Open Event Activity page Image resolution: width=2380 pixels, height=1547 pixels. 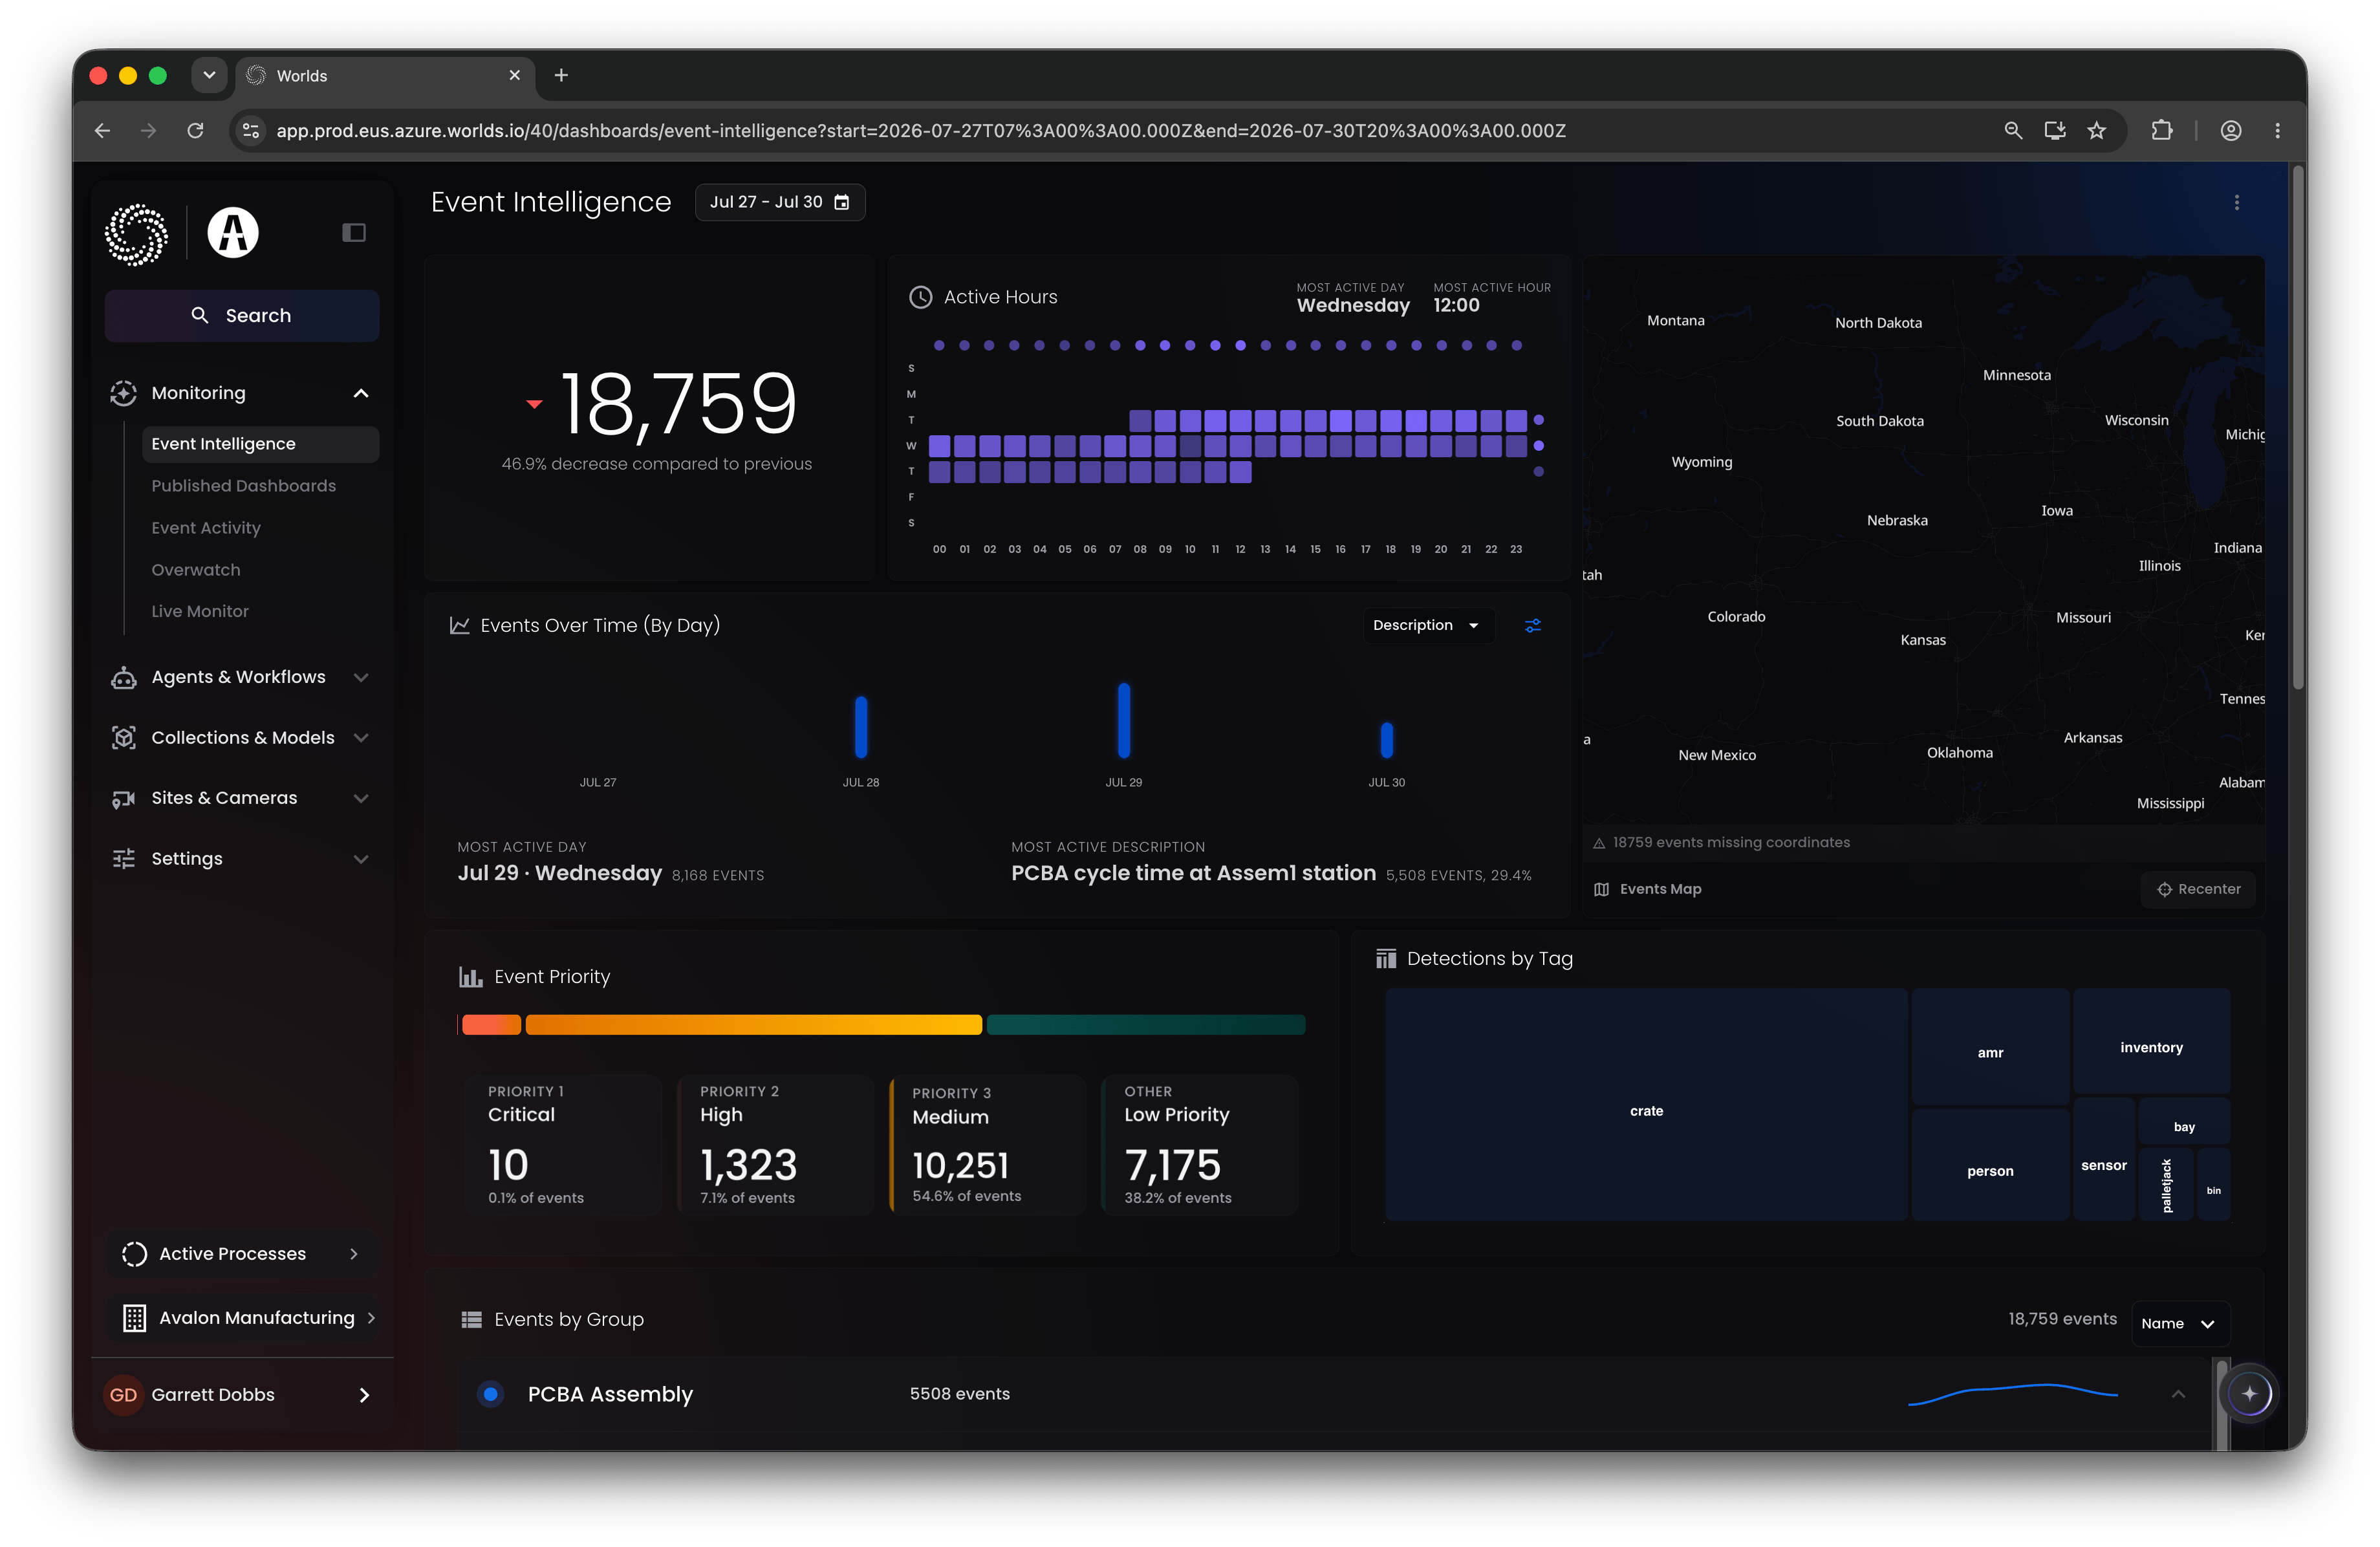click(206, 528)
